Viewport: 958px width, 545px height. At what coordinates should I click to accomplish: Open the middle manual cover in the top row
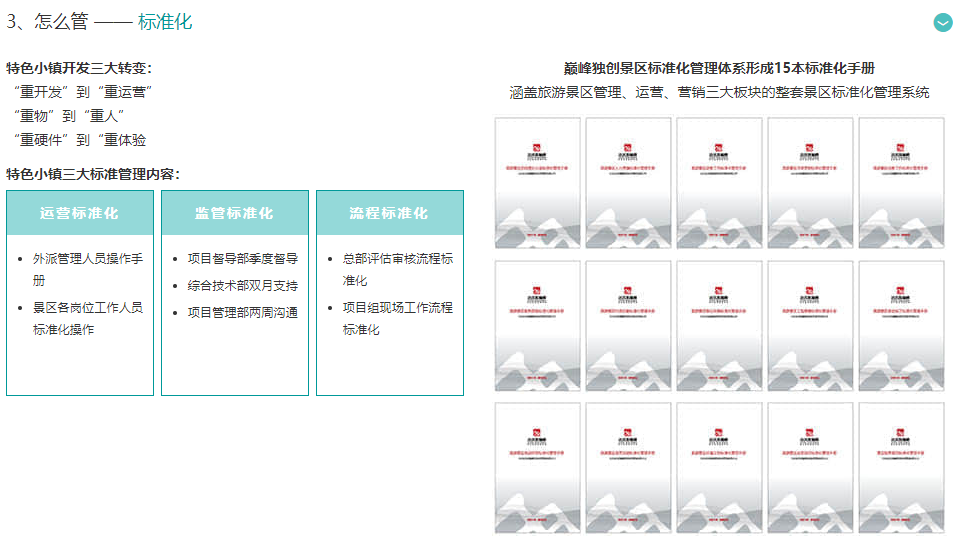[x=719, y=183]
